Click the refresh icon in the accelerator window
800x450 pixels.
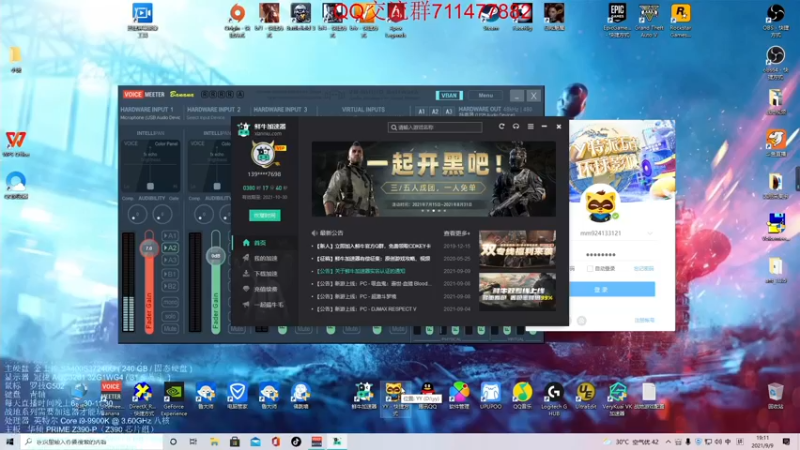502,127
